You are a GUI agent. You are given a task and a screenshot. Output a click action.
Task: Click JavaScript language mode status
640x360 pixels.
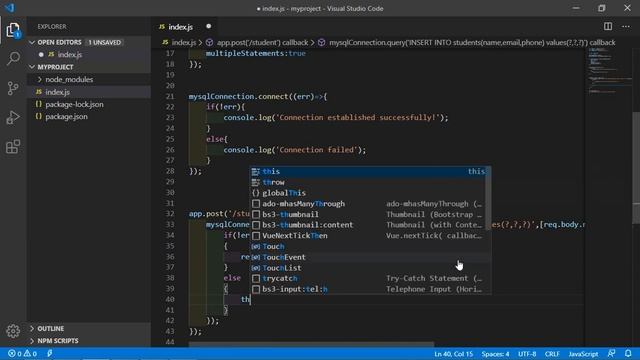click(583, 354)
